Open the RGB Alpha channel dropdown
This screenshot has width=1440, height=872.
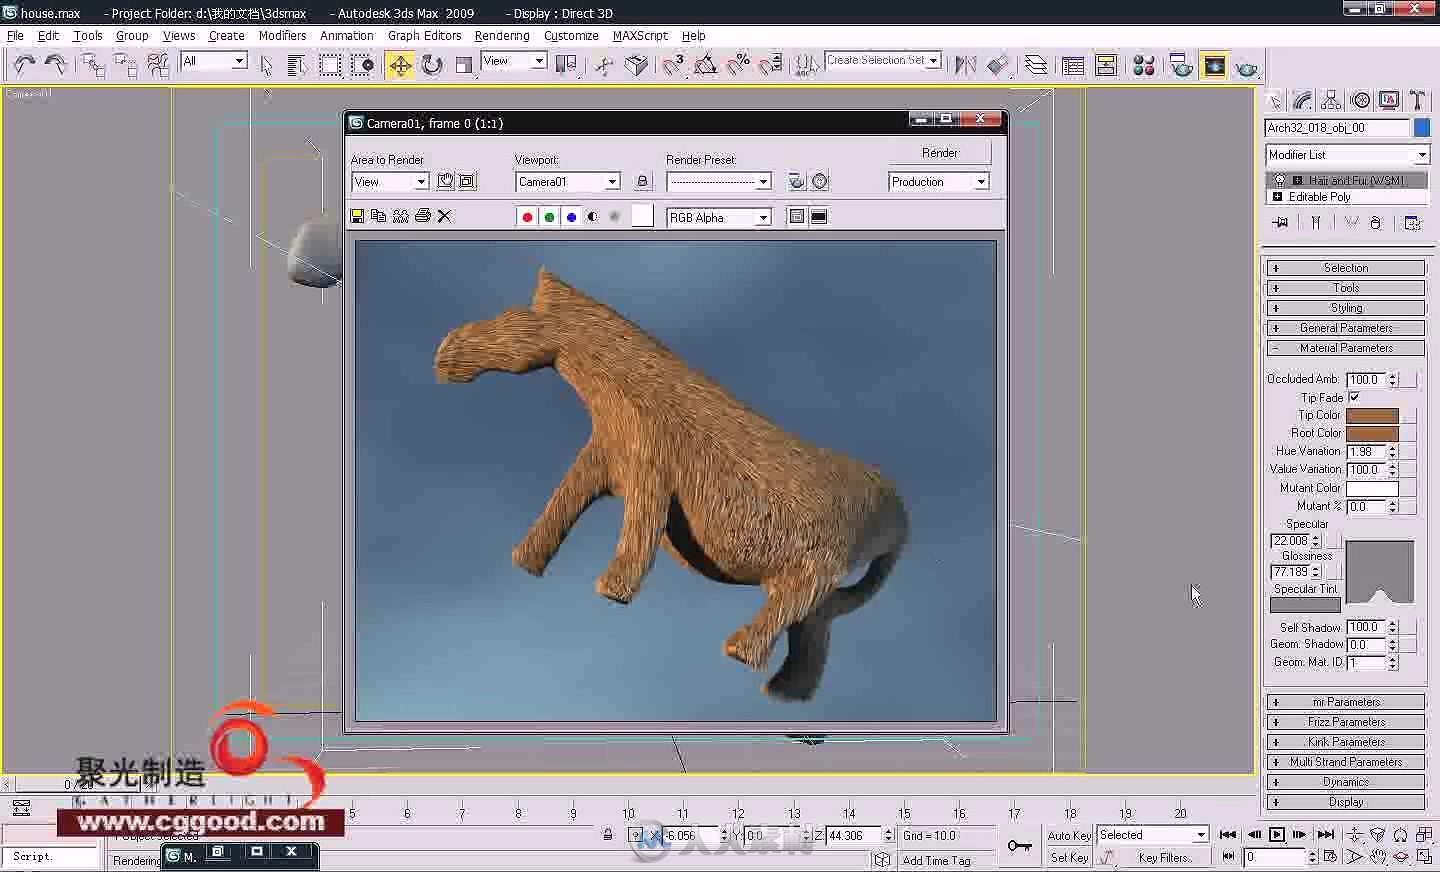[719, 217]
